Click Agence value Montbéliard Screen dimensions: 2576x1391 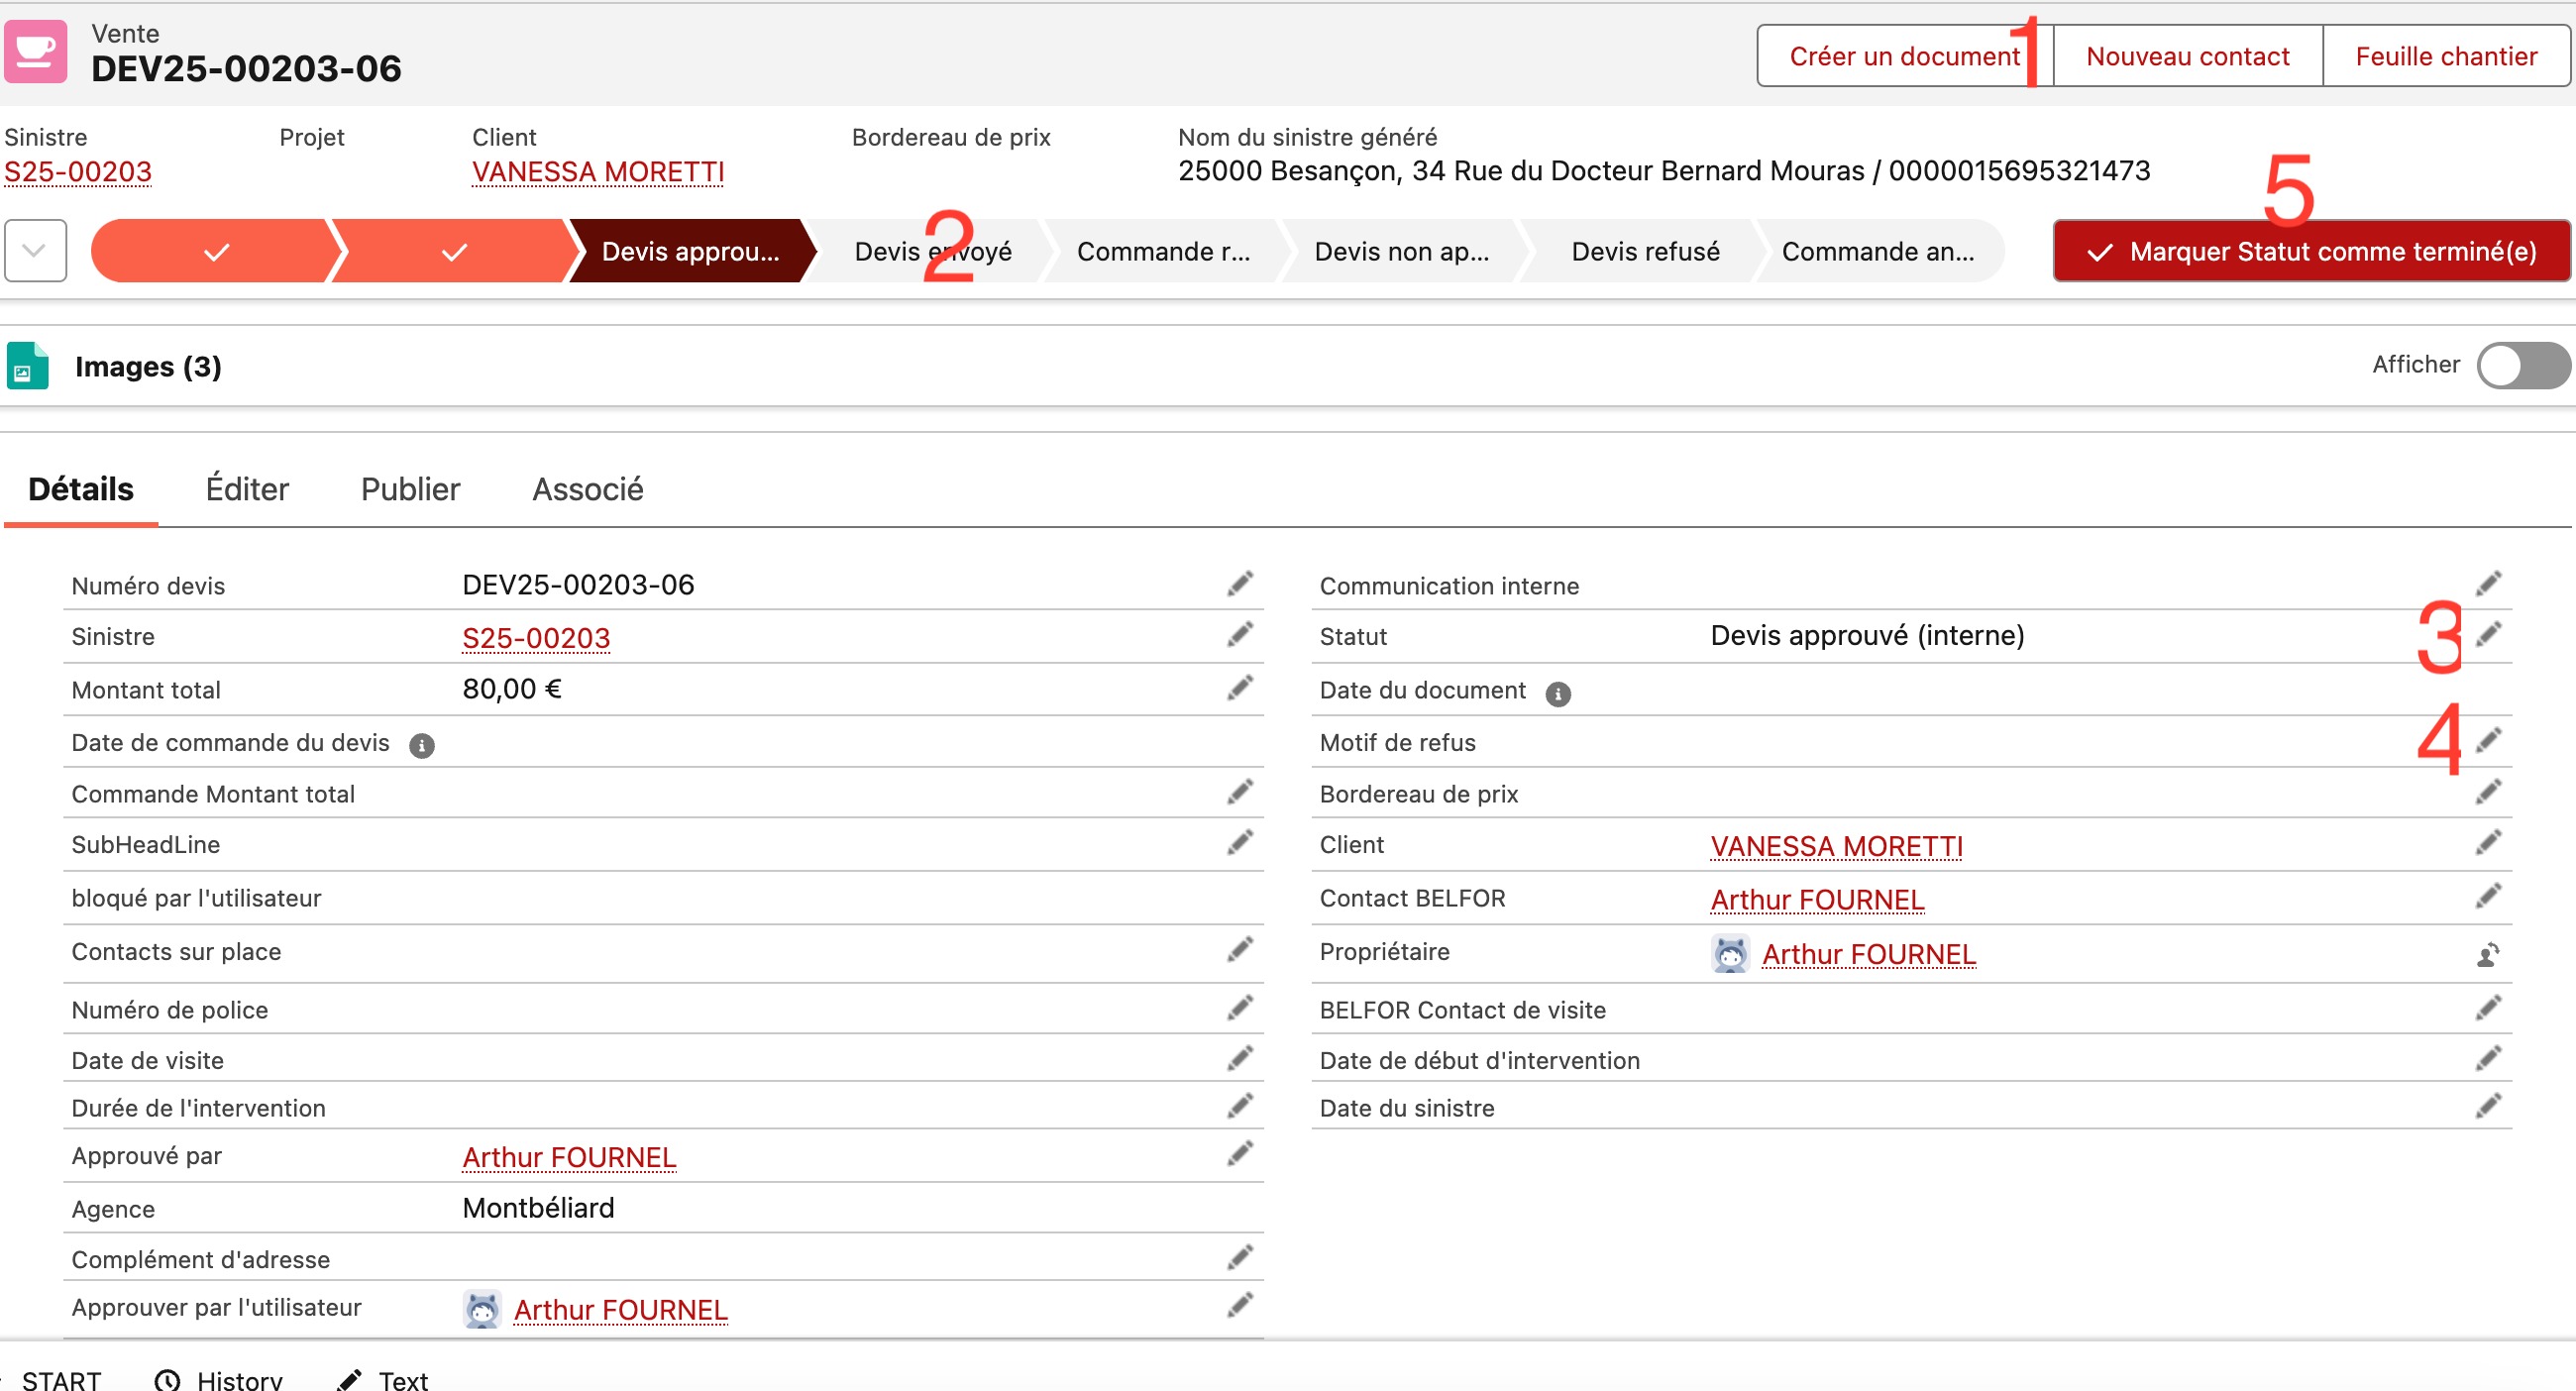coord(538,1208)
